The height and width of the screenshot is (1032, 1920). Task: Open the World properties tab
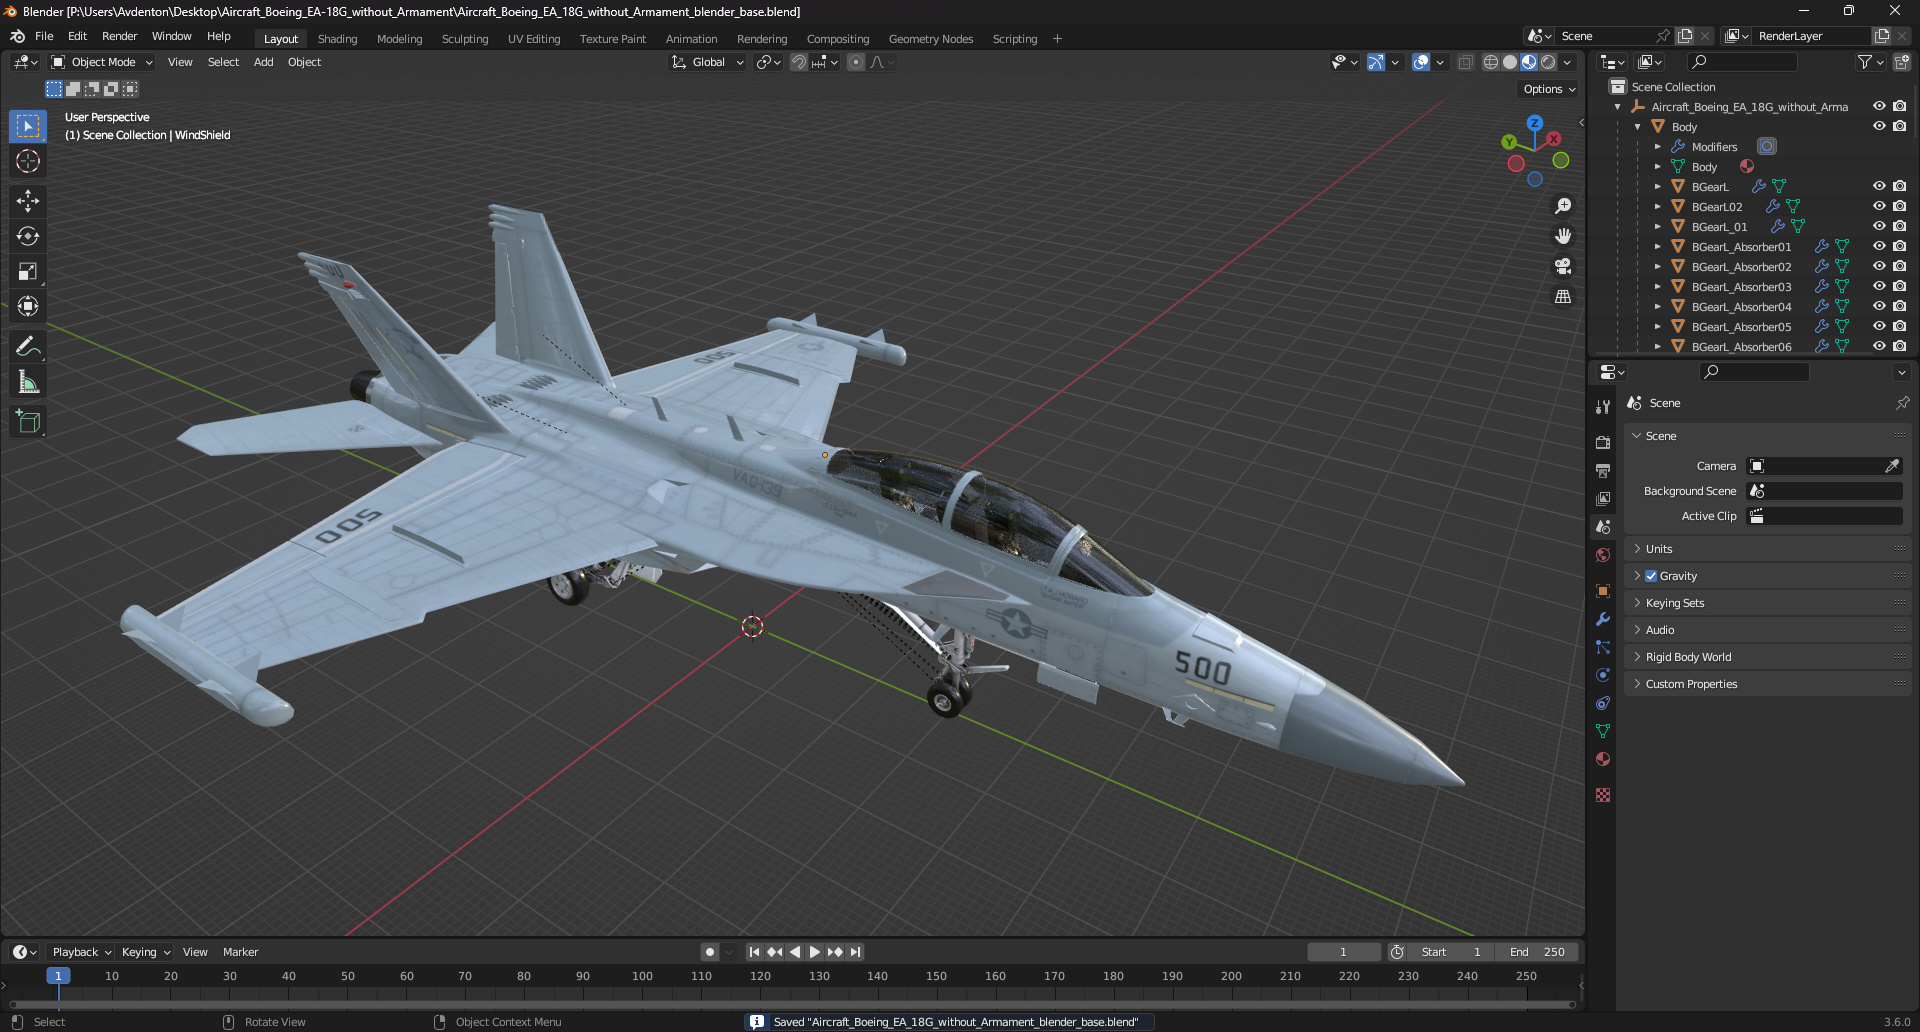click(x=1603, y=555)
